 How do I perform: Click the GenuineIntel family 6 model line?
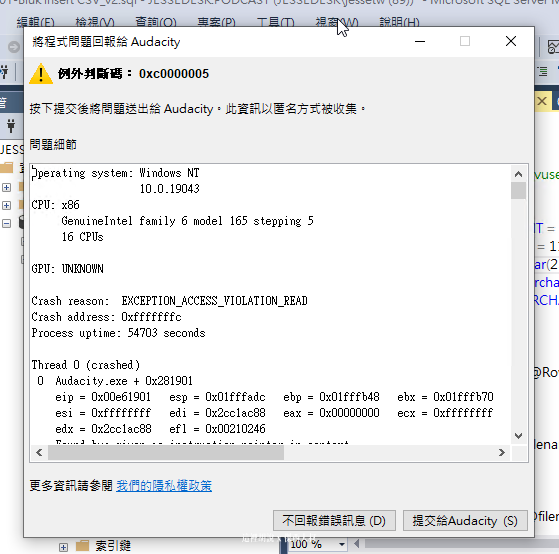[187, 221]
